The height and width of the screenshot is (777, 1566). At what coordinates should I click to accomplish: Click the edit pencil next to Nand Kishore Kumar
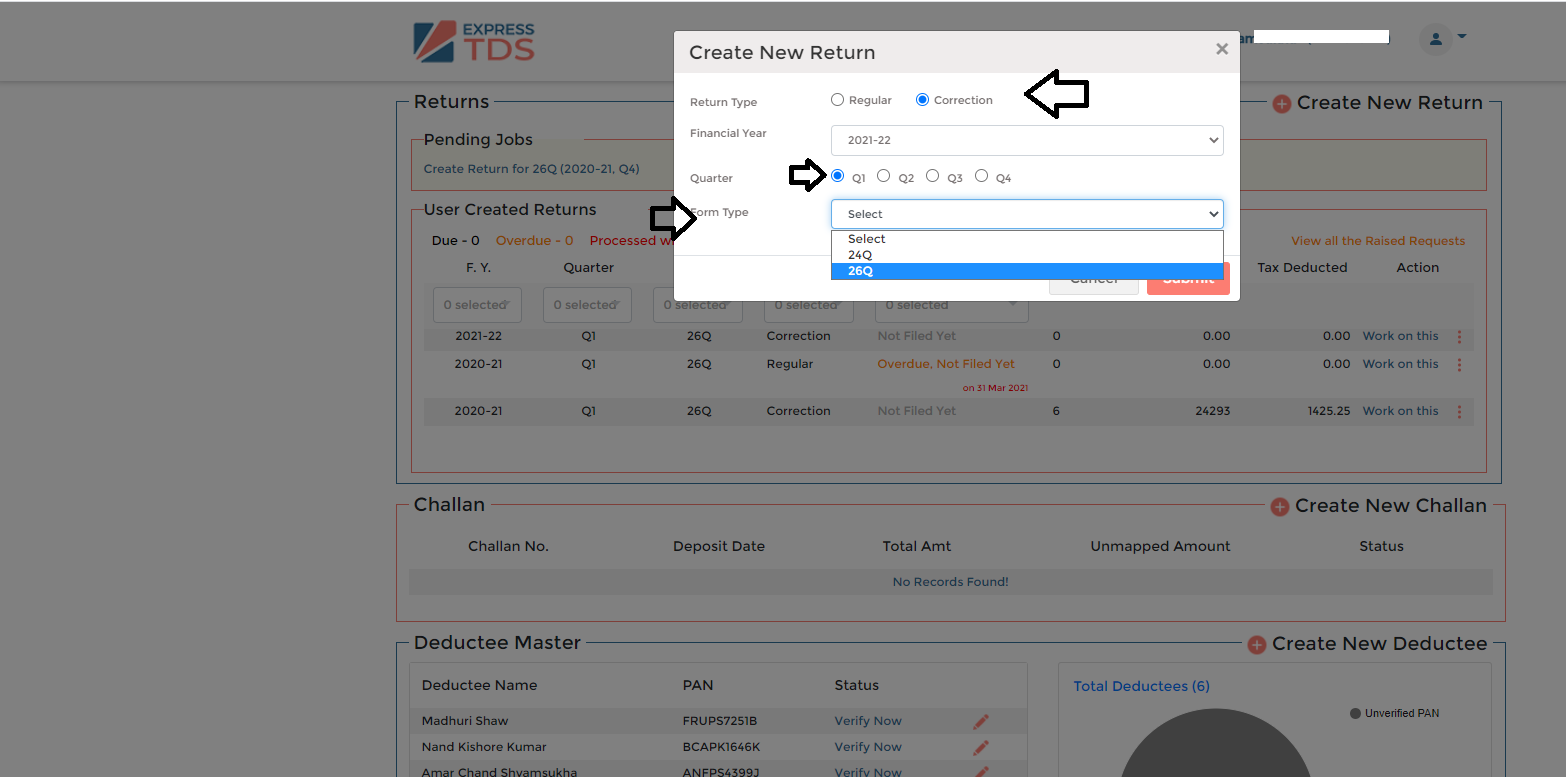pyautogui.click(x=980, y=747)
